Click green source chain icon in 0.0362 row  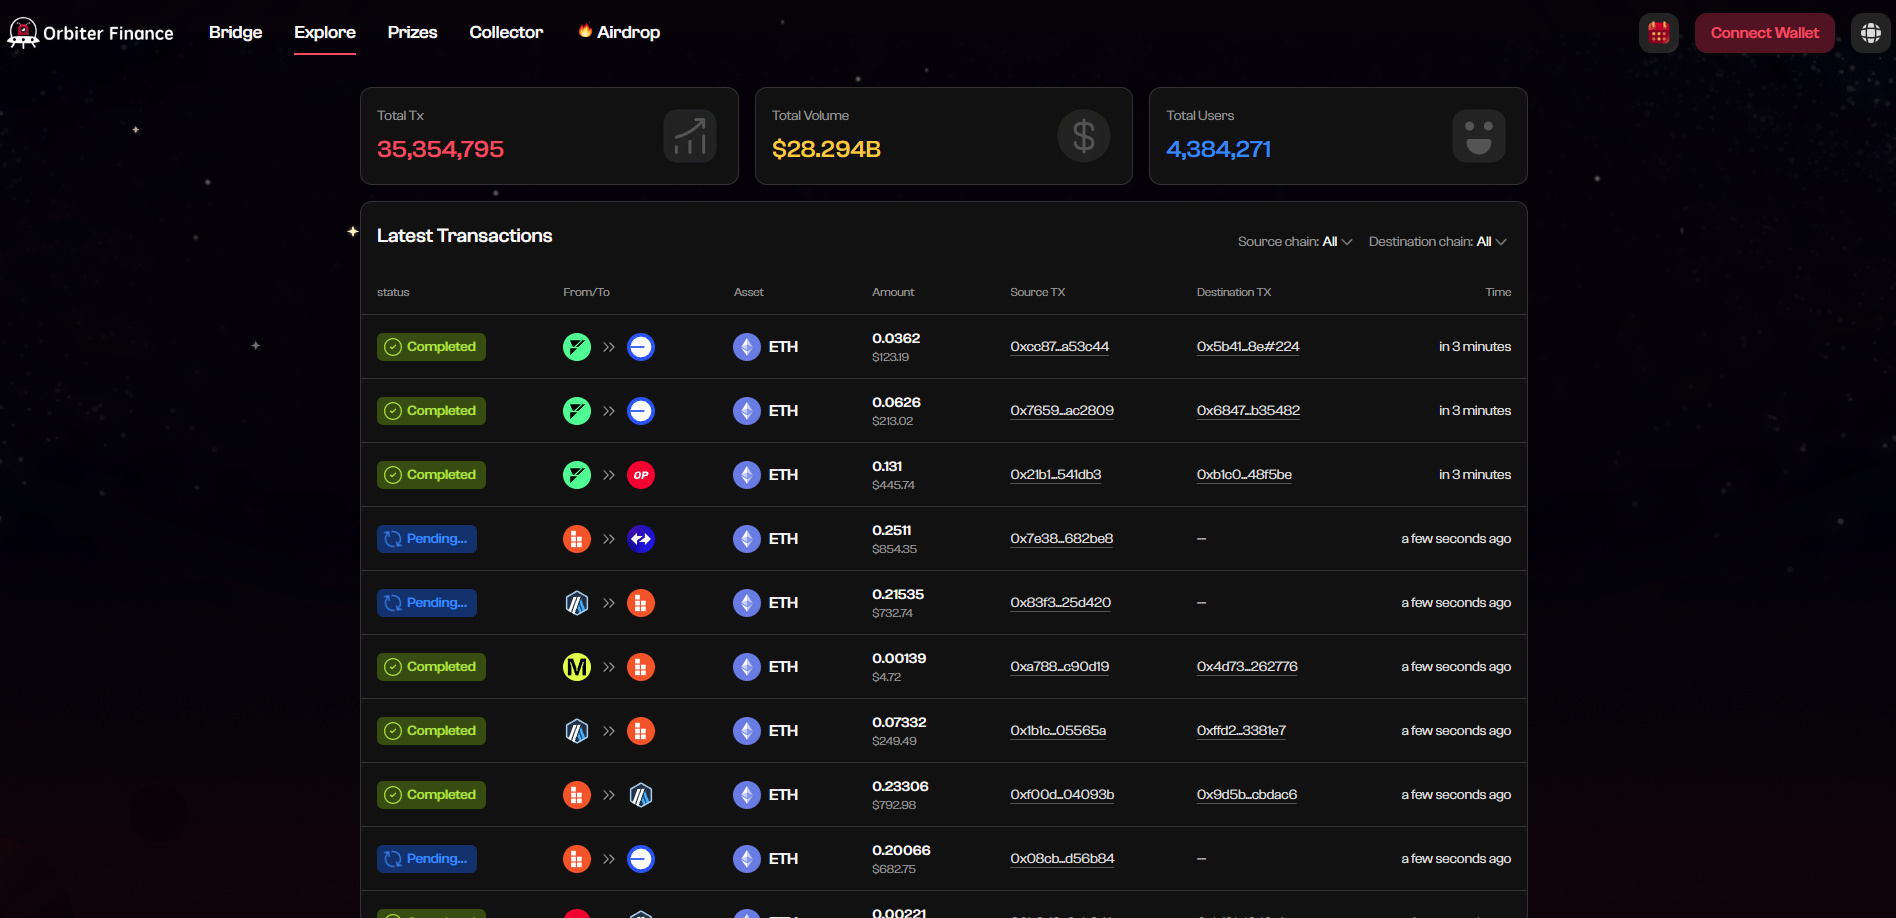tap(577, 347)
